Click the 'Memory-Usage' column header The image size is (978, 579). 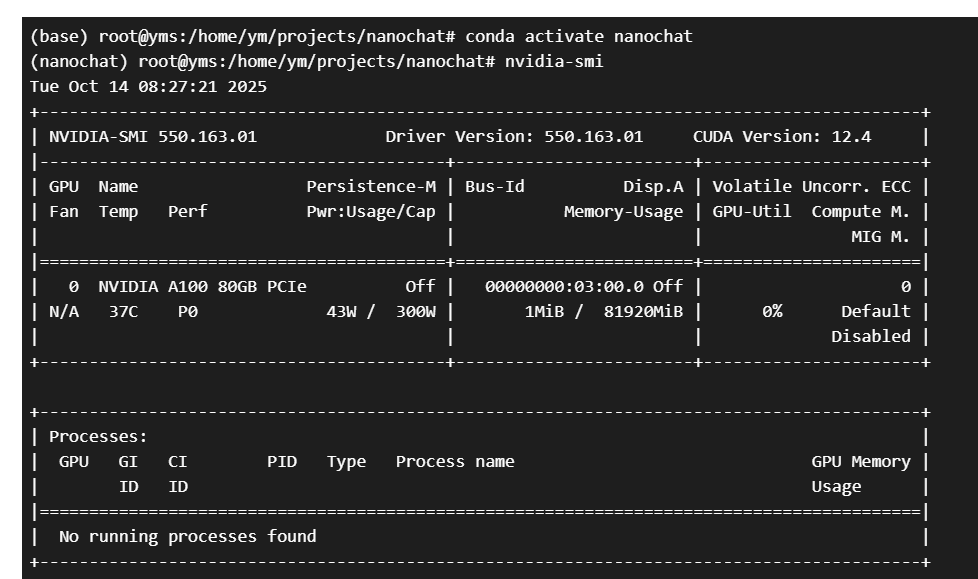[623, 212]
